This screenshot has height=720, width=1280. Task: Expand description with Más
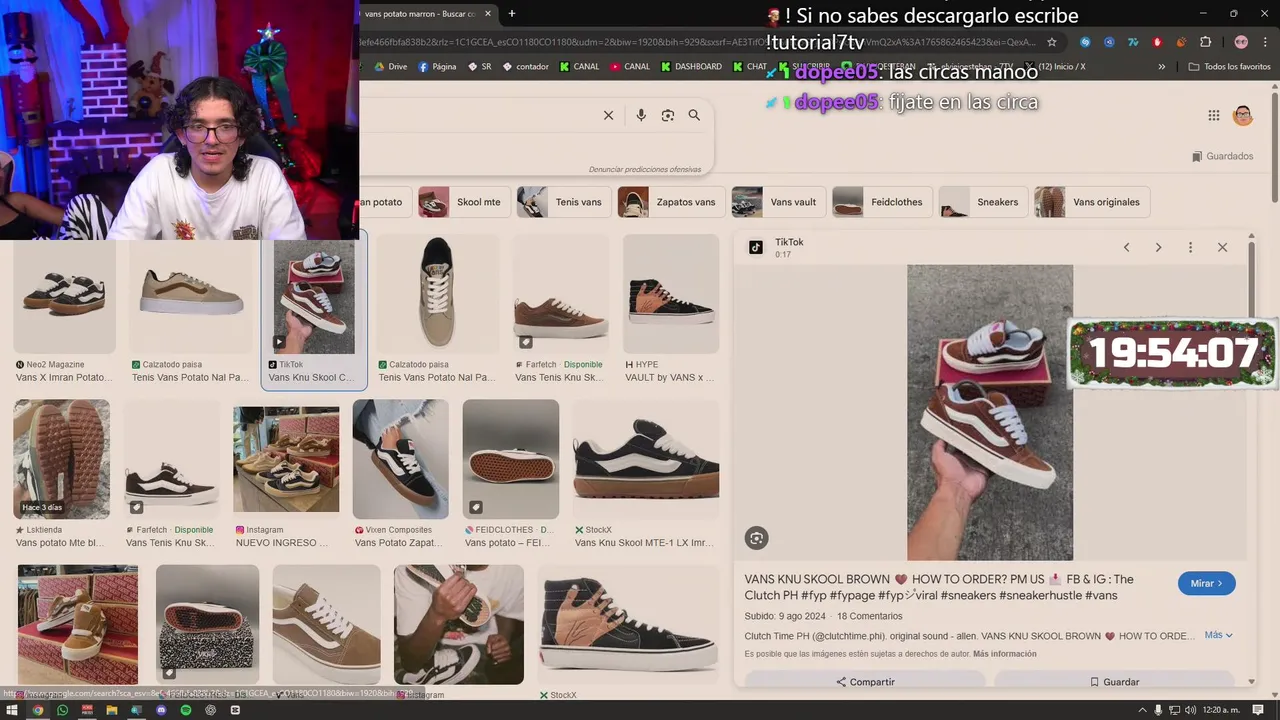coord(1218,635)
